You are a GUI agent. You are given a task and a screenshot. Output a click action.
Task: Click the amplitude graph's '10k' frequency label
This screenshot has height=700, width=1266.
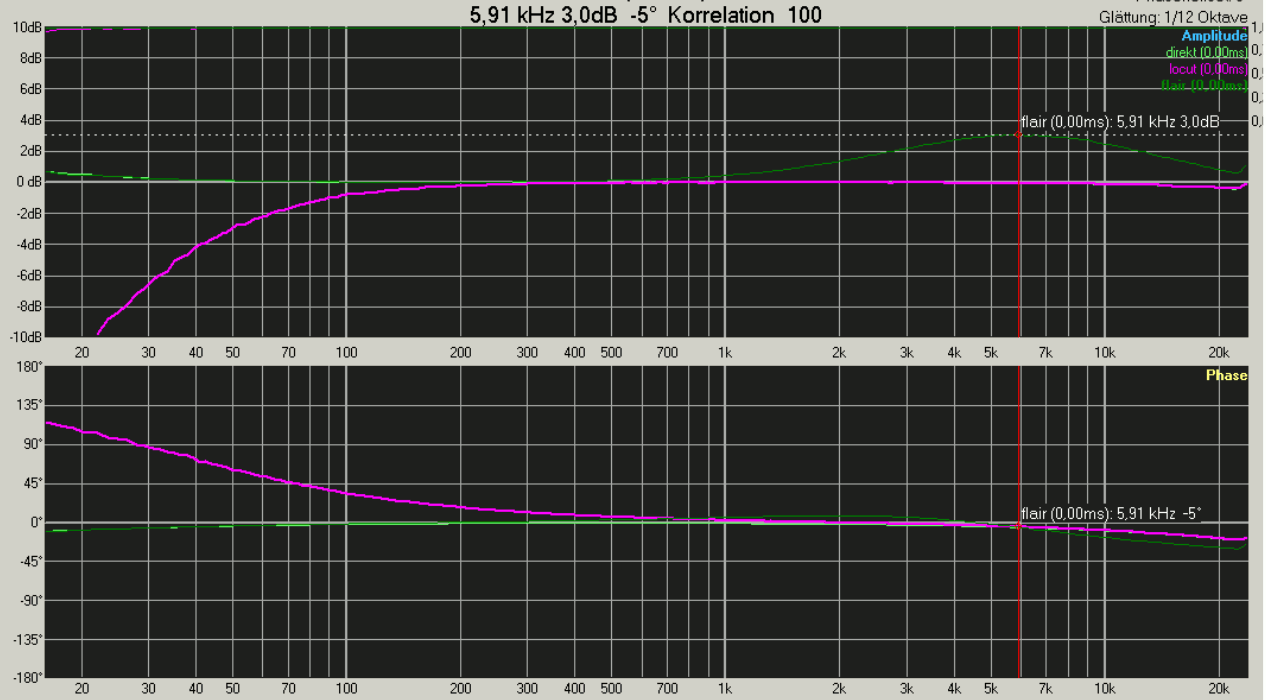click(1104, 352)
